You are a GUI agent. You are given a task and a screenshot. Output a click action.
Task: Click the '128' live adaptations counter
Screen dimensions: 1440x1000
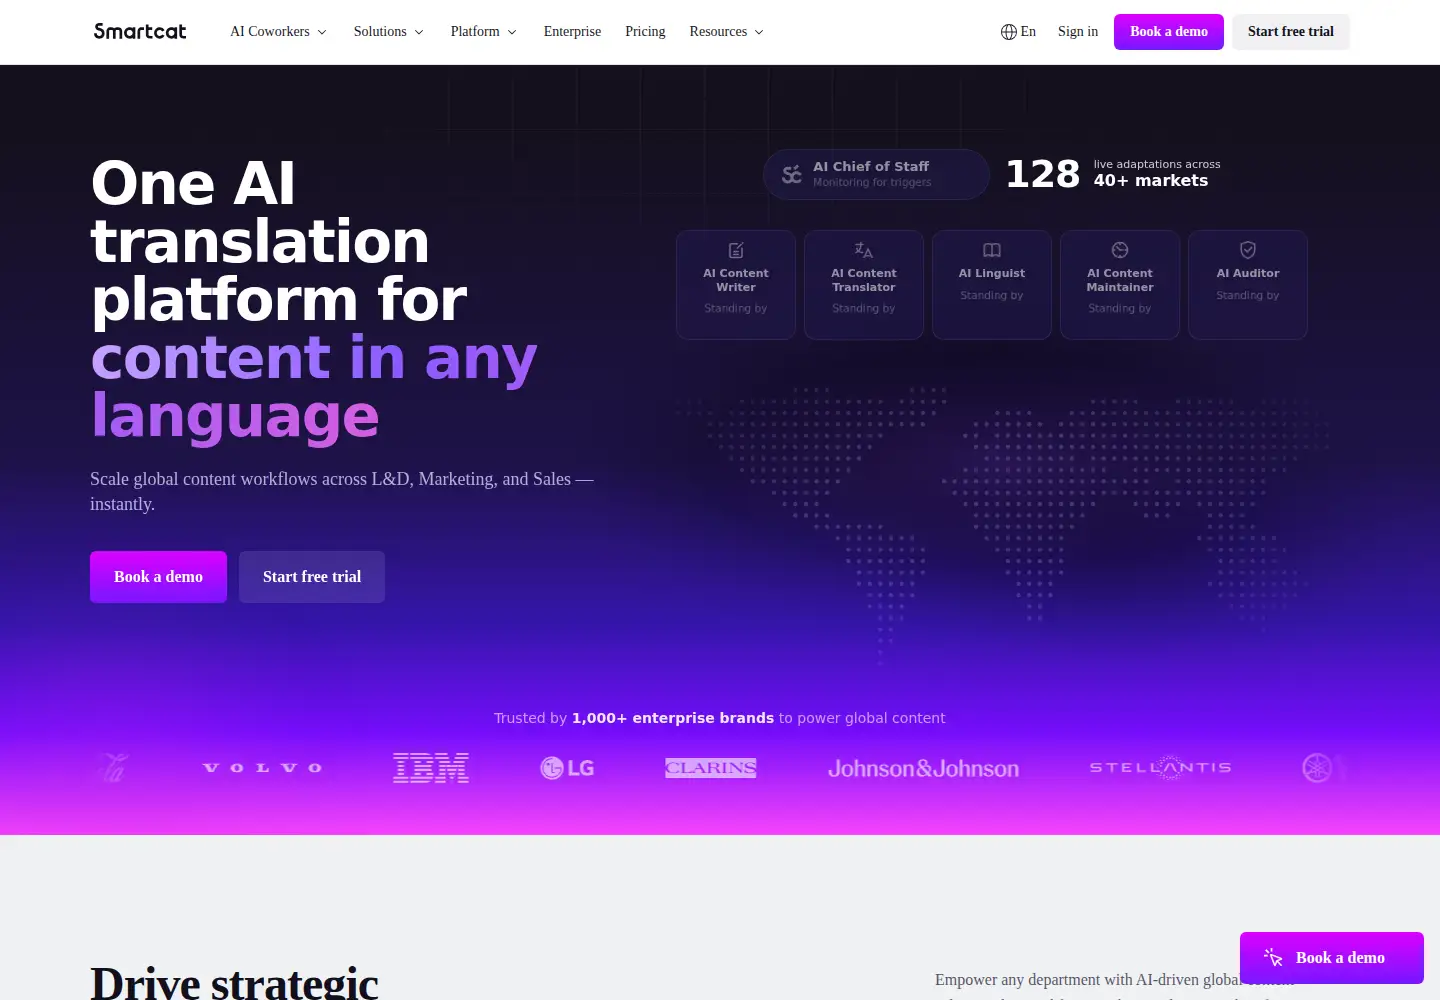(1043, 174)
